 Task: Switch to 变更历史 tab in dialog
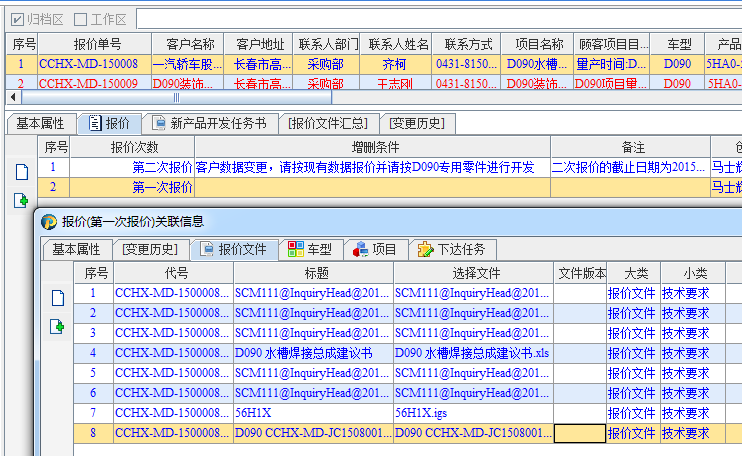coord(150,249)
